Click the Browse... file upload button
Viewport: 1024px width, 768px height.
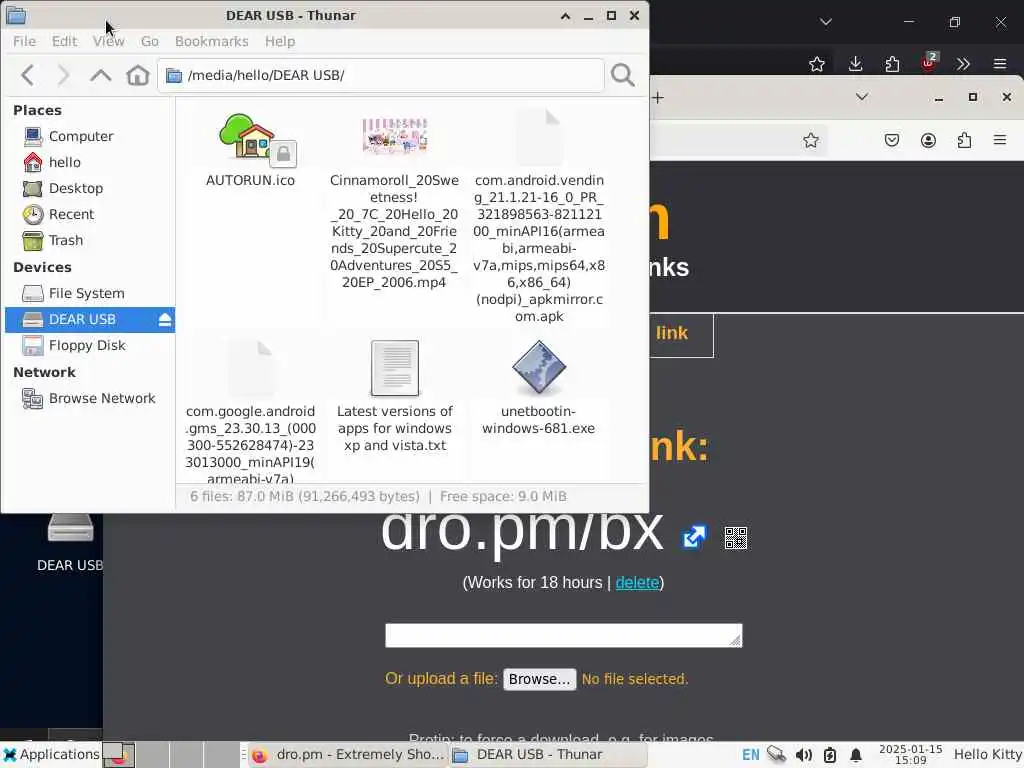tap(539, 679)
